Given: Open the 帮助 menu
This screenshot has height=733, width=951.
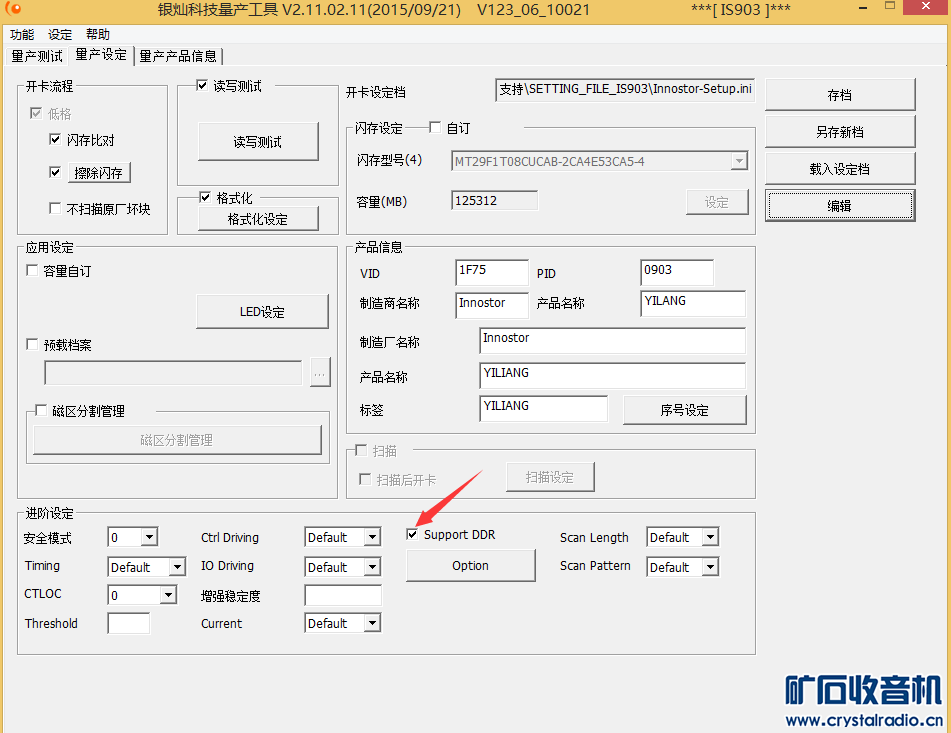Looking at the screenshot, I should point(98,35).
